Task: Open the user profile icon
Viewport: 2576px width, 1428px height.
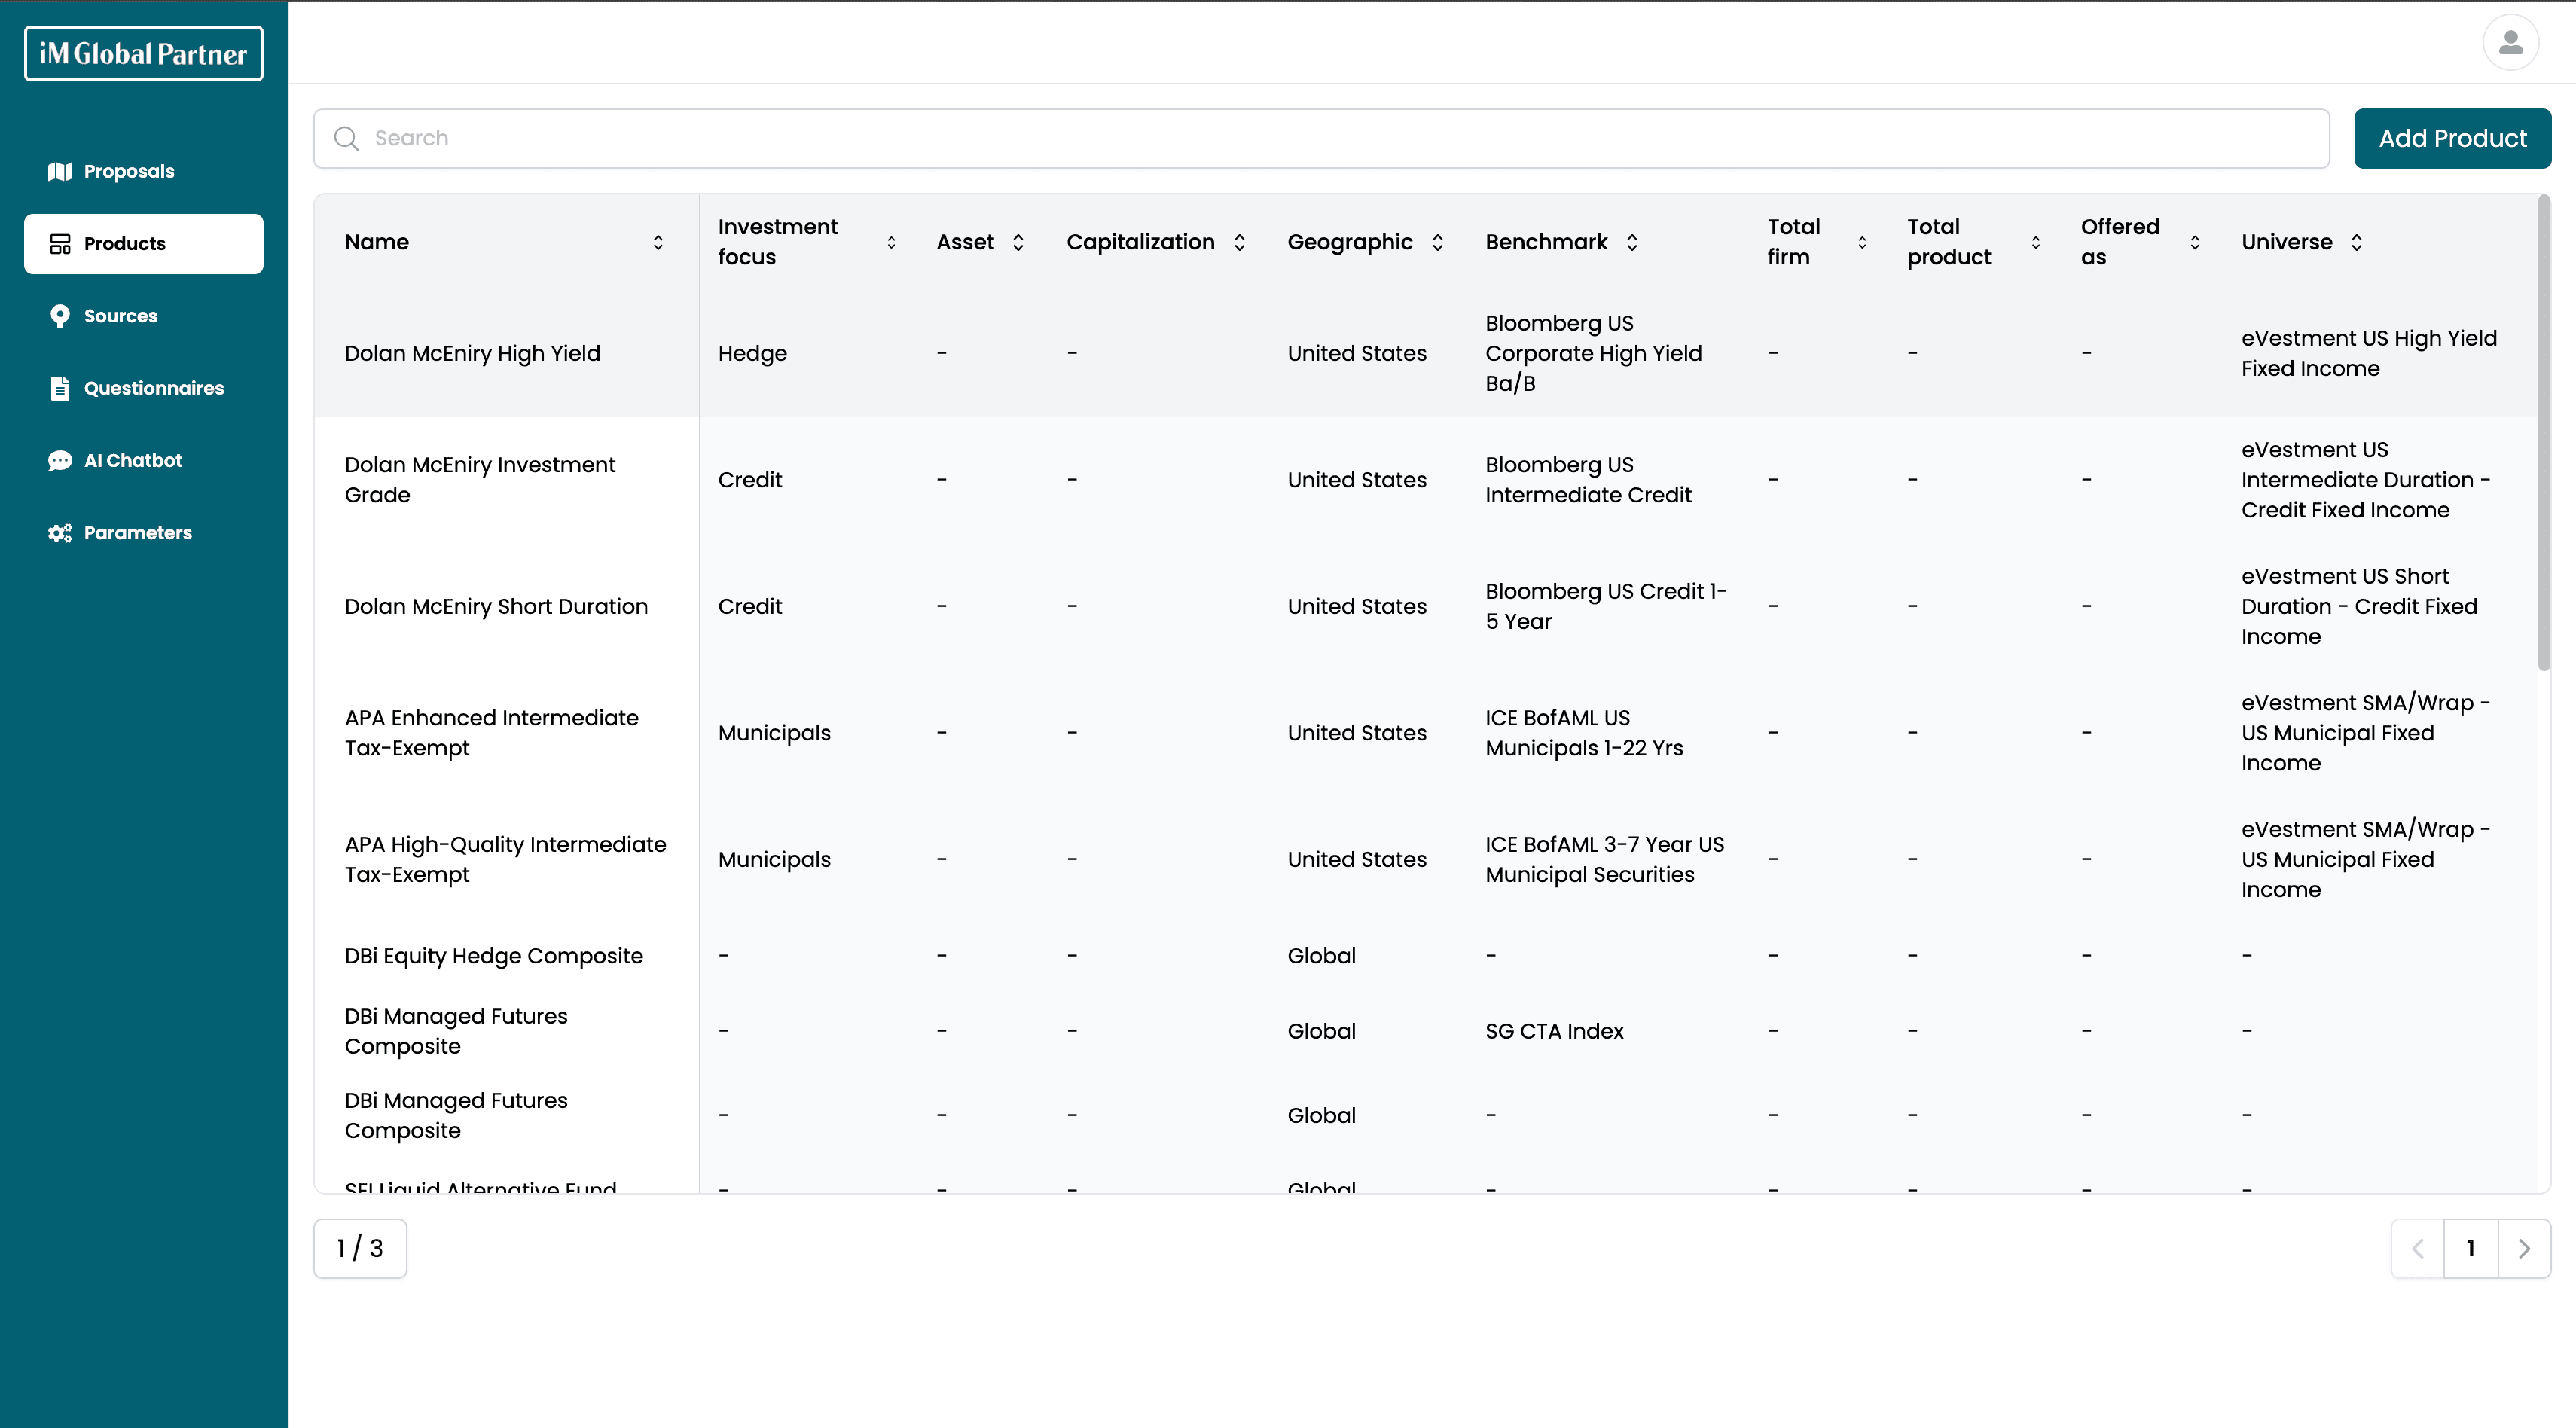Action: (x=2511, y=42)
